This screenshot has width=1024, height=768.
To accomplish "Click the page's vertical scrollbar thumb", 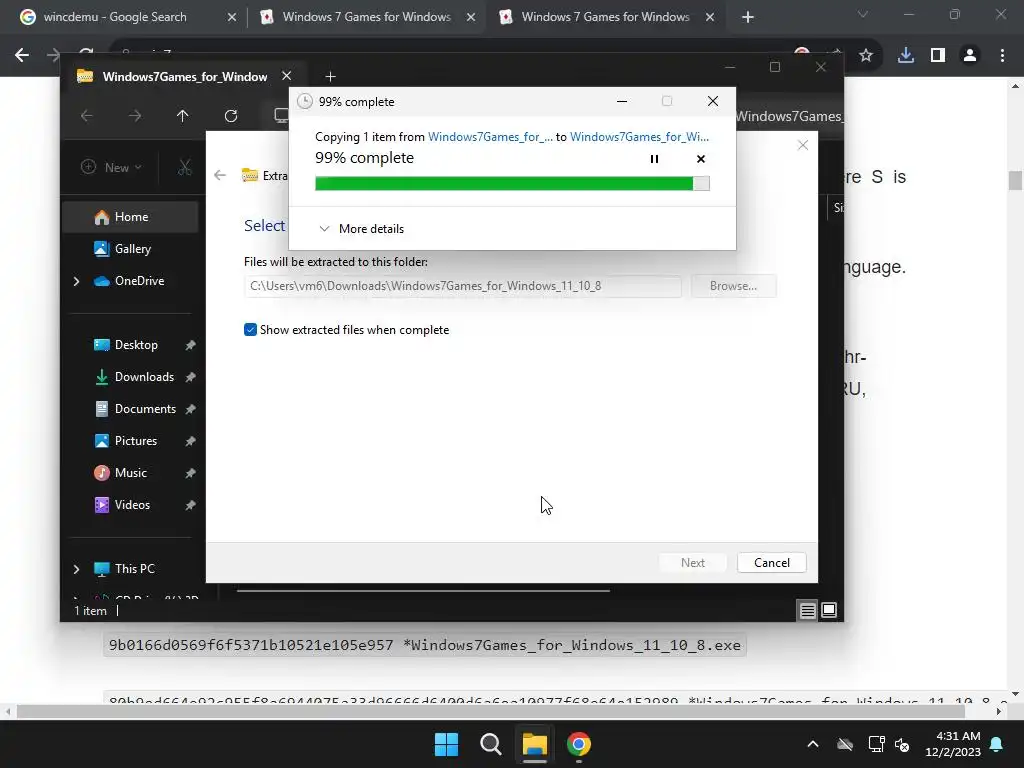I will point(1015,180).
